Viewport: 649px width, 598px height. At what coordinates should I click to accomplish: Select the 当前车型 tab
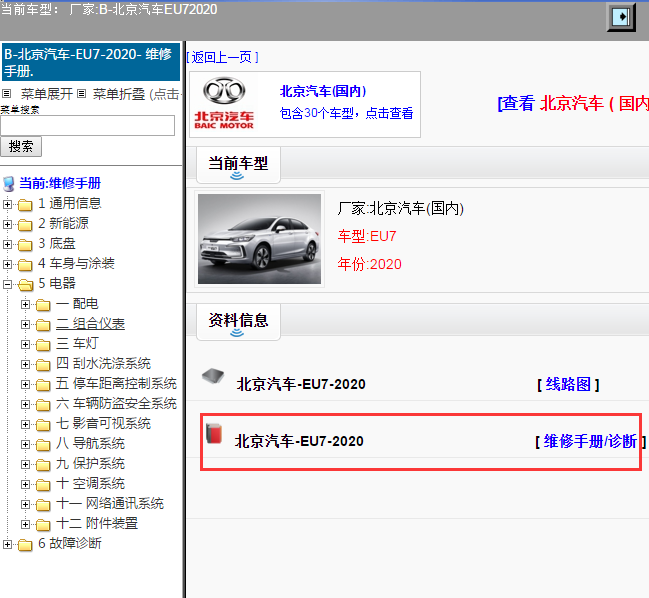(238, 165)
